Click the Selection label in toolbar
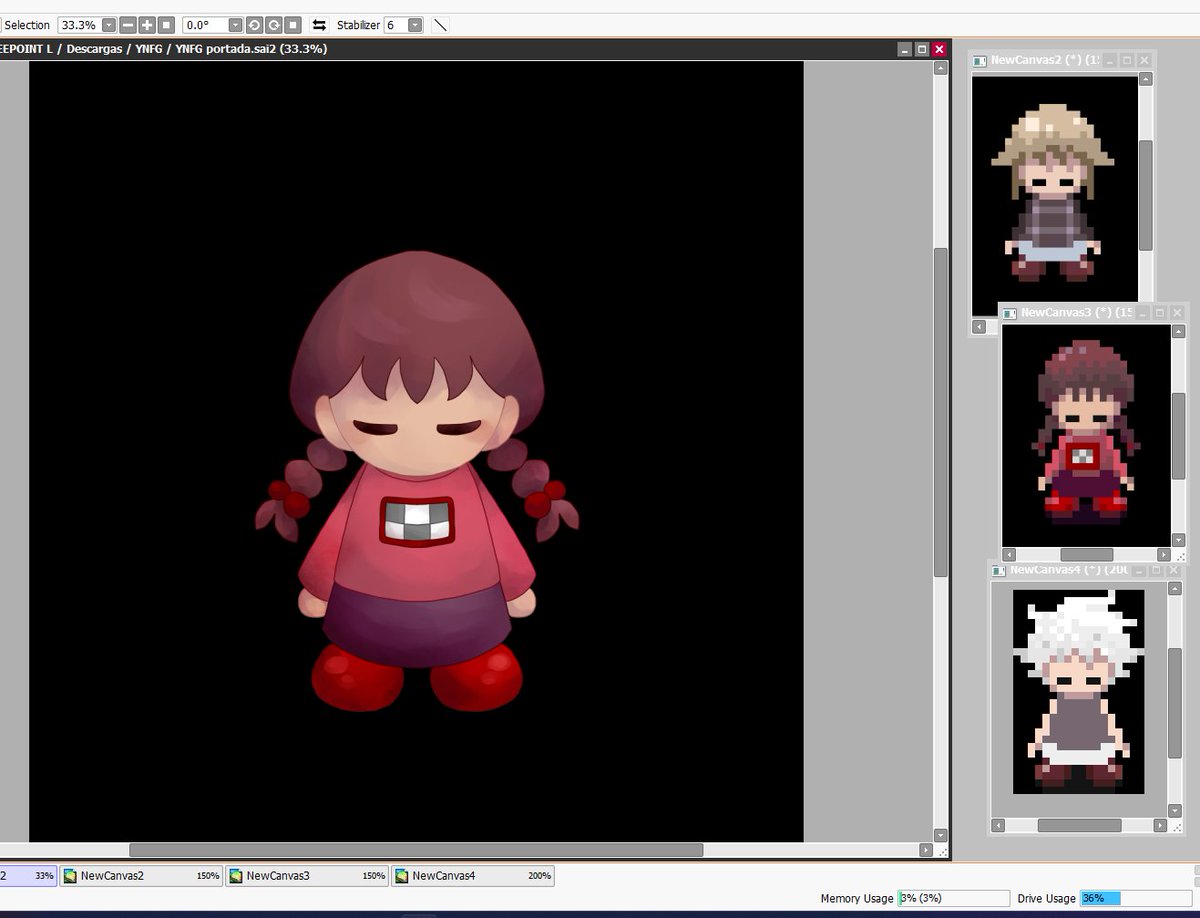 tap(27, 25)
